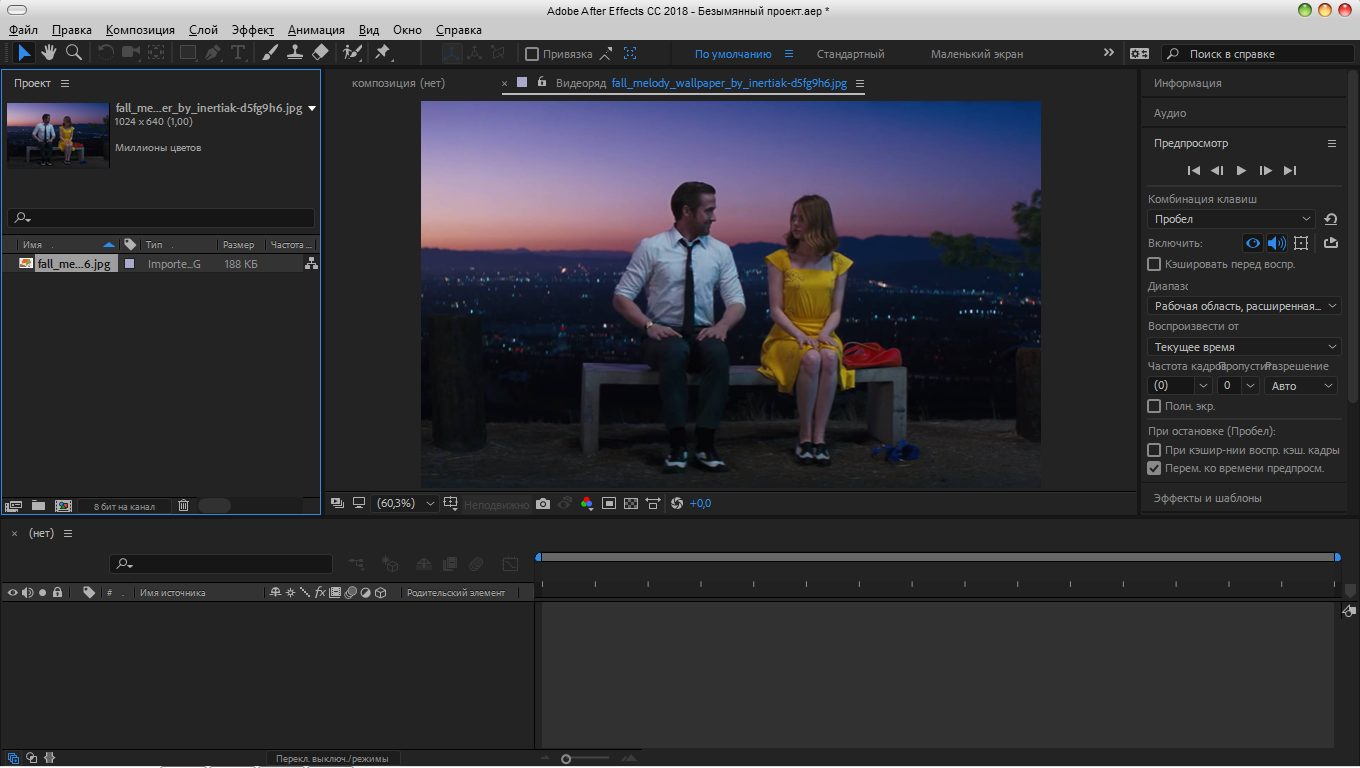Image resolution: width=1360 pixels, height=768 pixels.
Task: Reset the preview shortcut settings icon
Action: click(x=1331, y=219)
